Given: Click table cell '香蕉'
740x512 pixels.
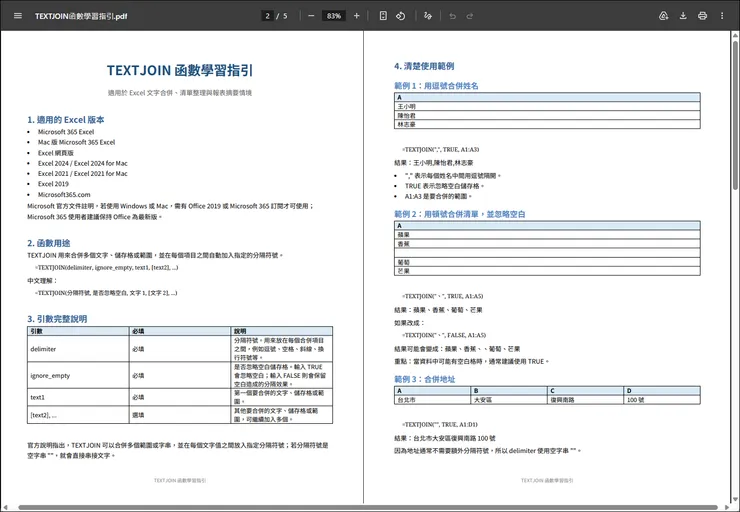Looking at the screenshot, I should [547, 244].
